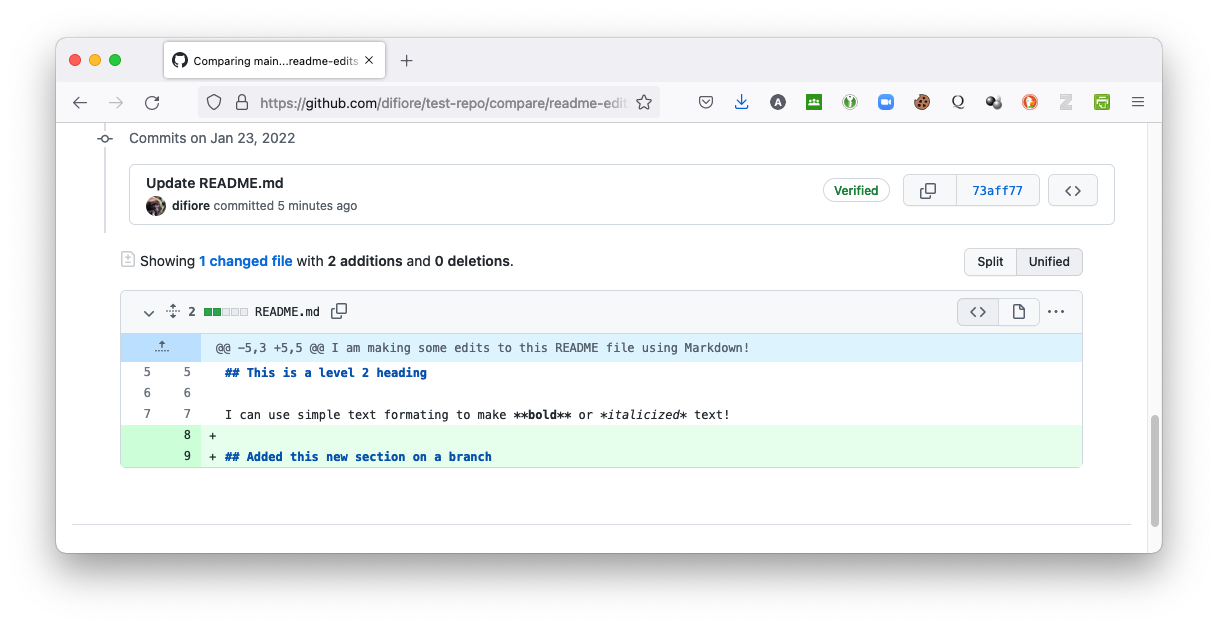The width and height of the screenshot is (1218, 627).
Task: Switch to Split diff view
Action: click(x=990, y=262)
